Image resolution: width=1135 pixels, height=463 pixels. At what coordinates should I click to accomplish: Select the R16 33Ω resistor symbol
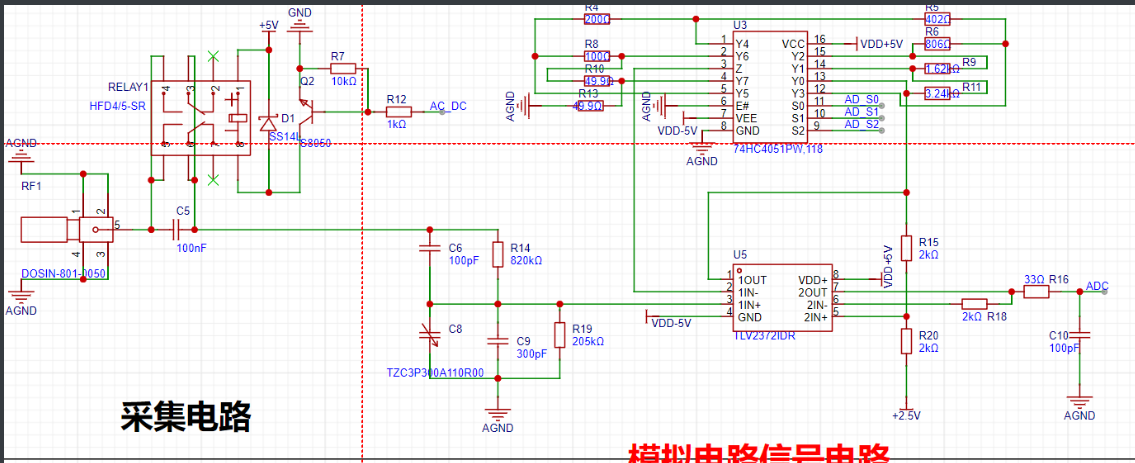click(1036, 292)
